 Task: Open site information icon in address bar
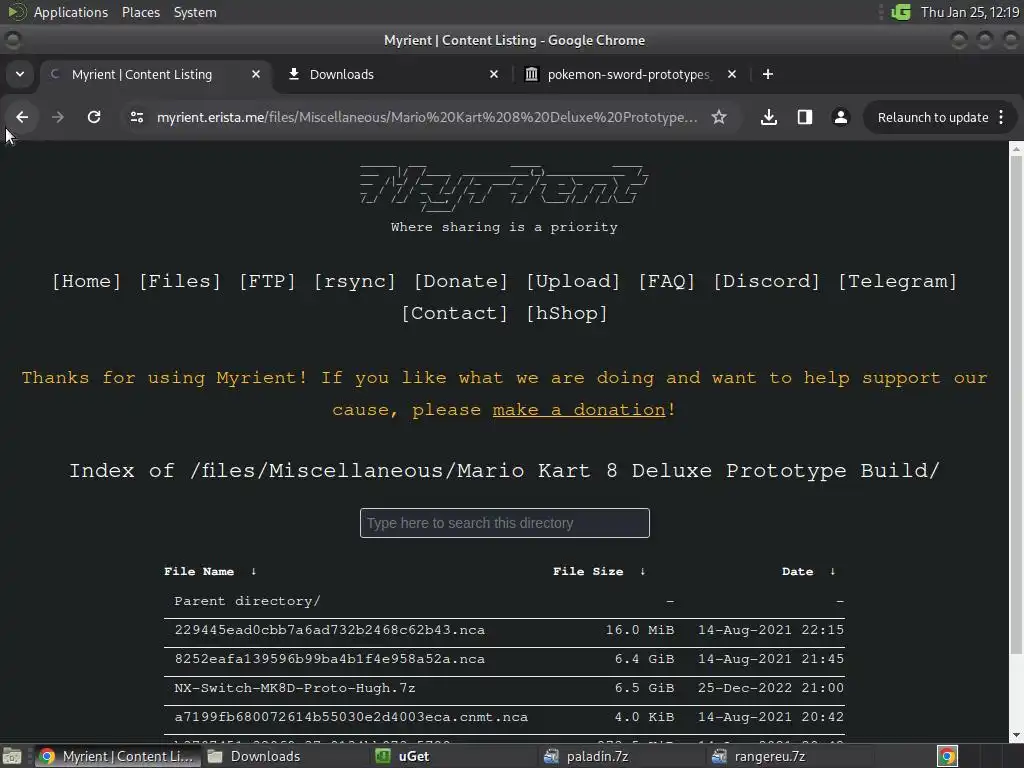137,117
